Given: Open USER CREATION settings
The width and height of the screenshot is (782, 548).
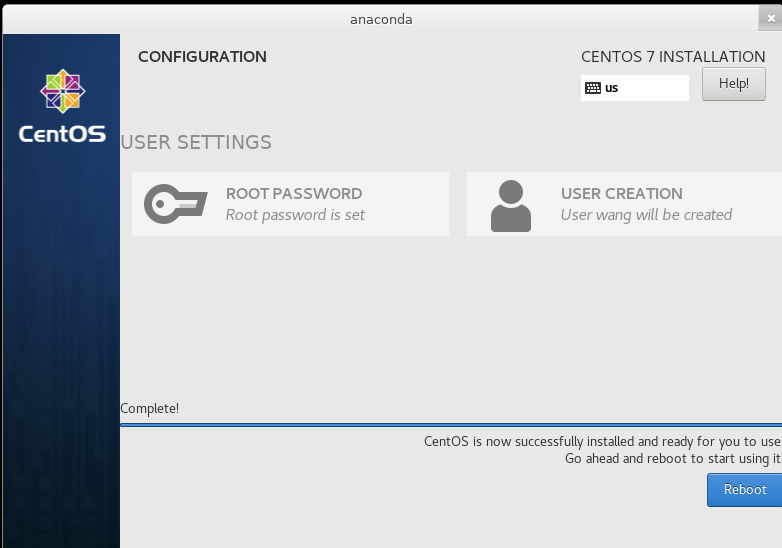Looking at the screenshot, I should pos(624,204).
